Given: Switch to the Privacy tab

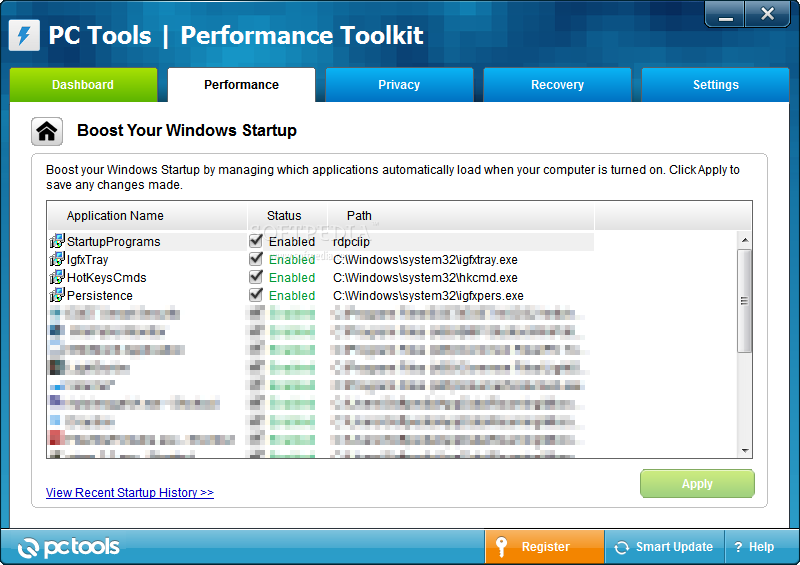Looking at the screenshot, I should [x=399, y=85].
